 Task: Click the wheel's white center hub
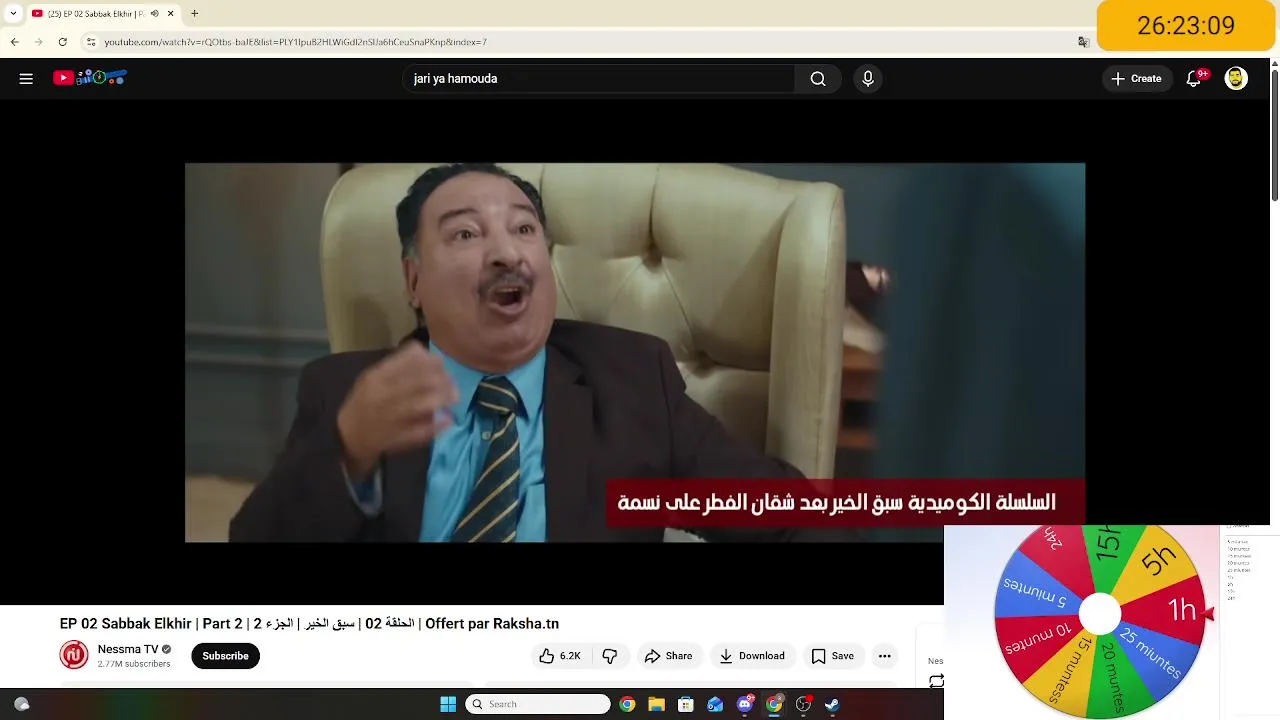(x=1100, y=614)
